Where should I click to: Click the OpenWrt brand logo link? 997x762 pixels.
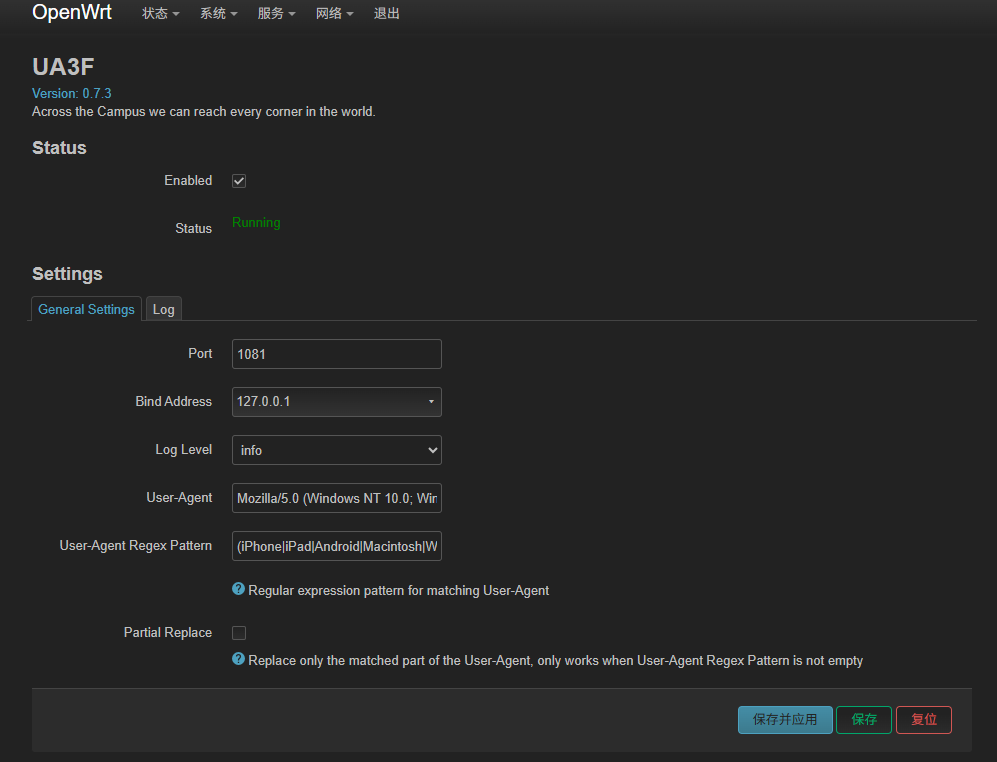[x=72, y=13]
